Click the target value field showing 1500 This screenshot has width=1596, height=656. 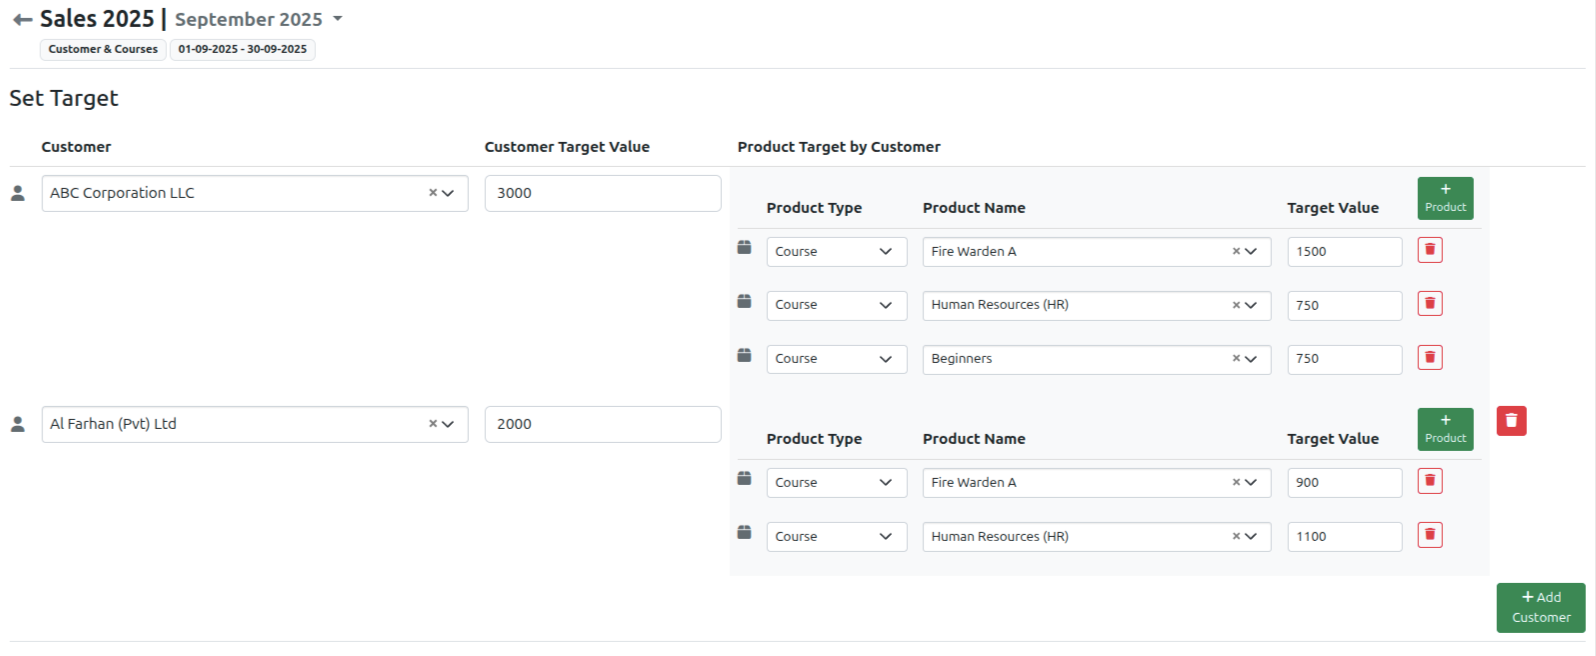tap(1345, 252)
